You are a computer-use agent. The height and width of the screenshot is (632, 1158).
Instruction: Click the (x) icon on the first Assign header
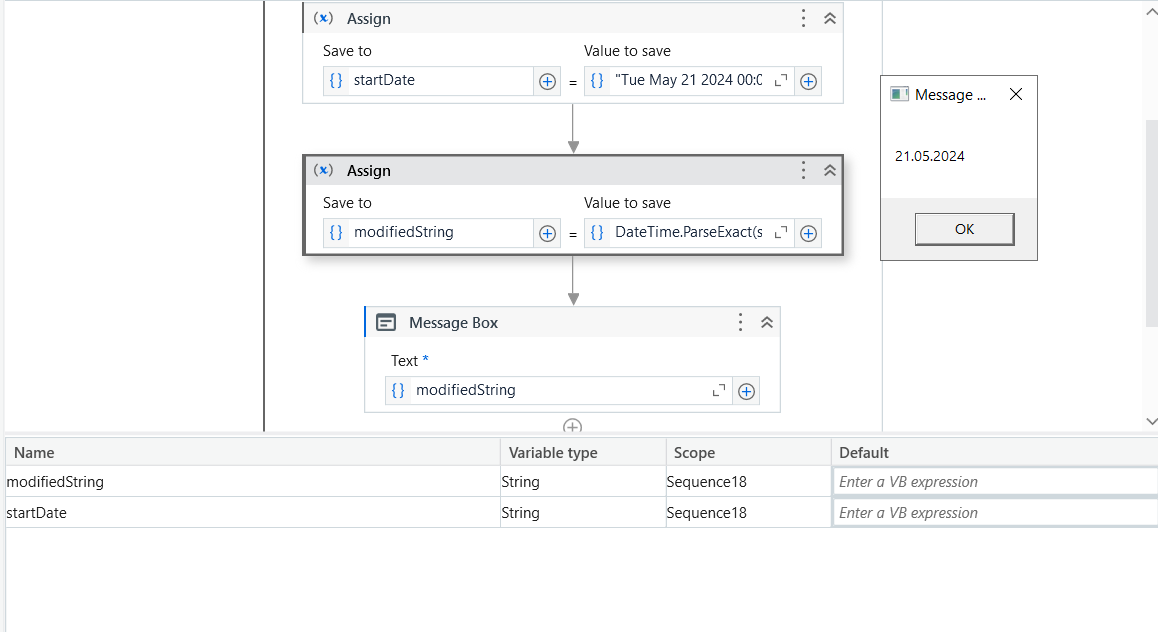coord(323,17)
